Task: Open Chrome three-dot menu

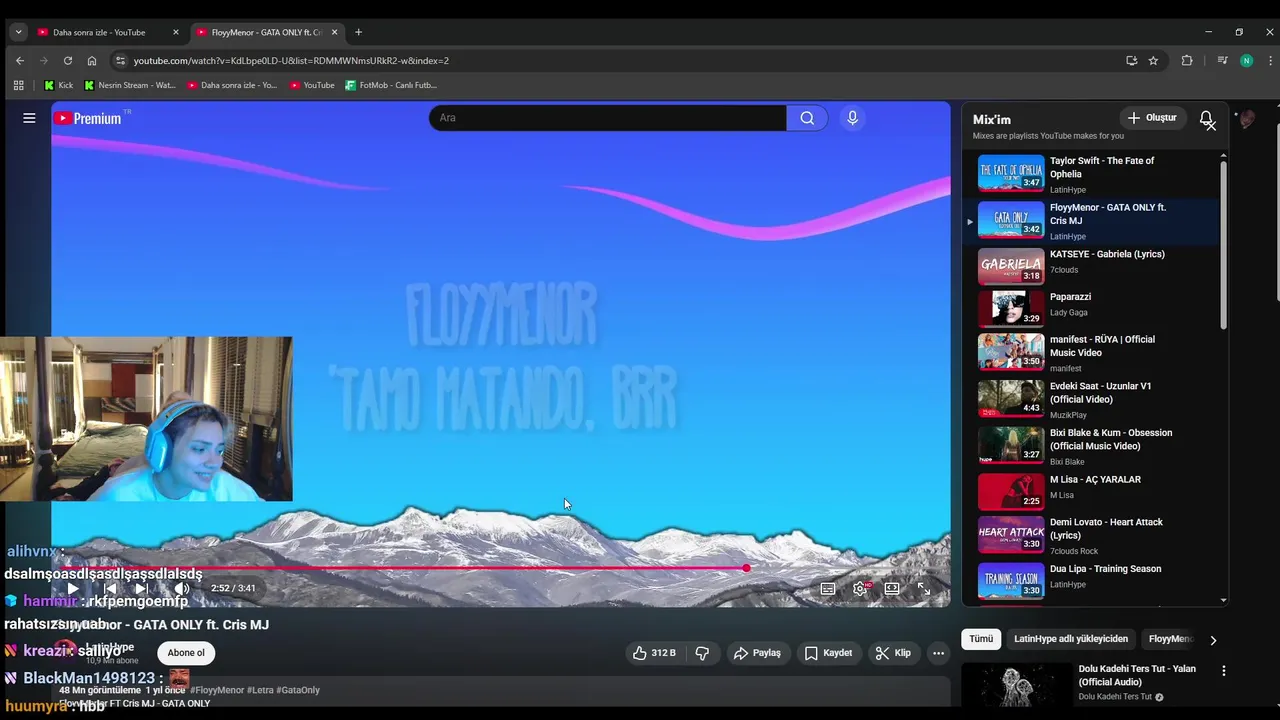Action: (x=1270, y=60)
